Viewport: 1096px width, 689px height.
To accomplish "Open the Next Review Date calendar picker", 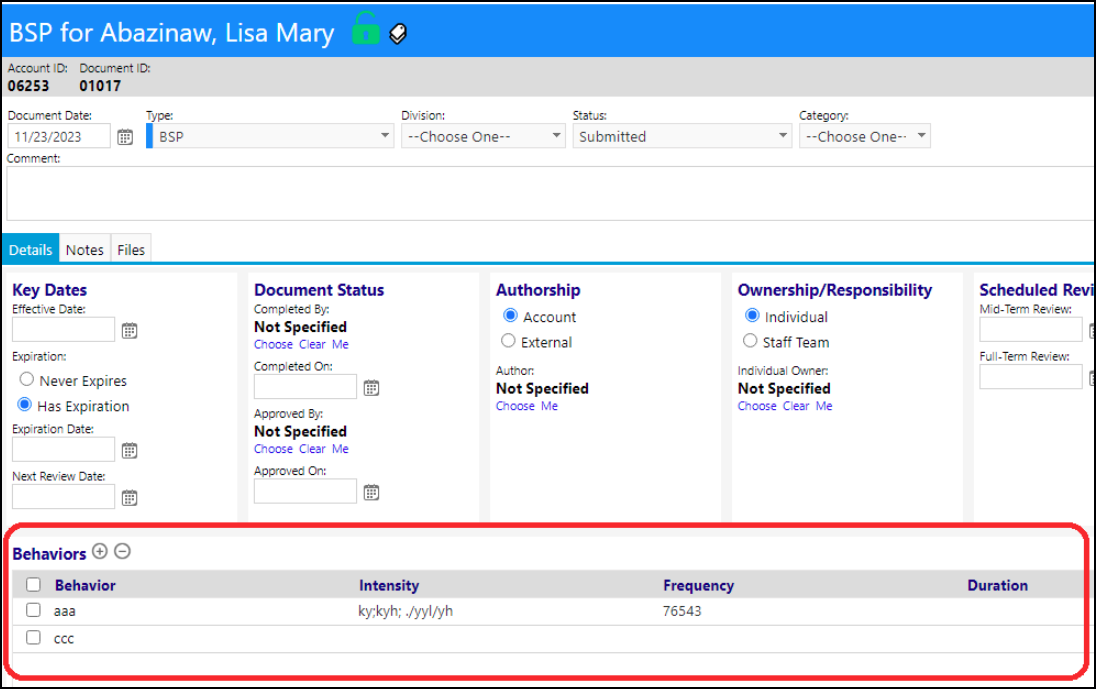I will (129, 498).
